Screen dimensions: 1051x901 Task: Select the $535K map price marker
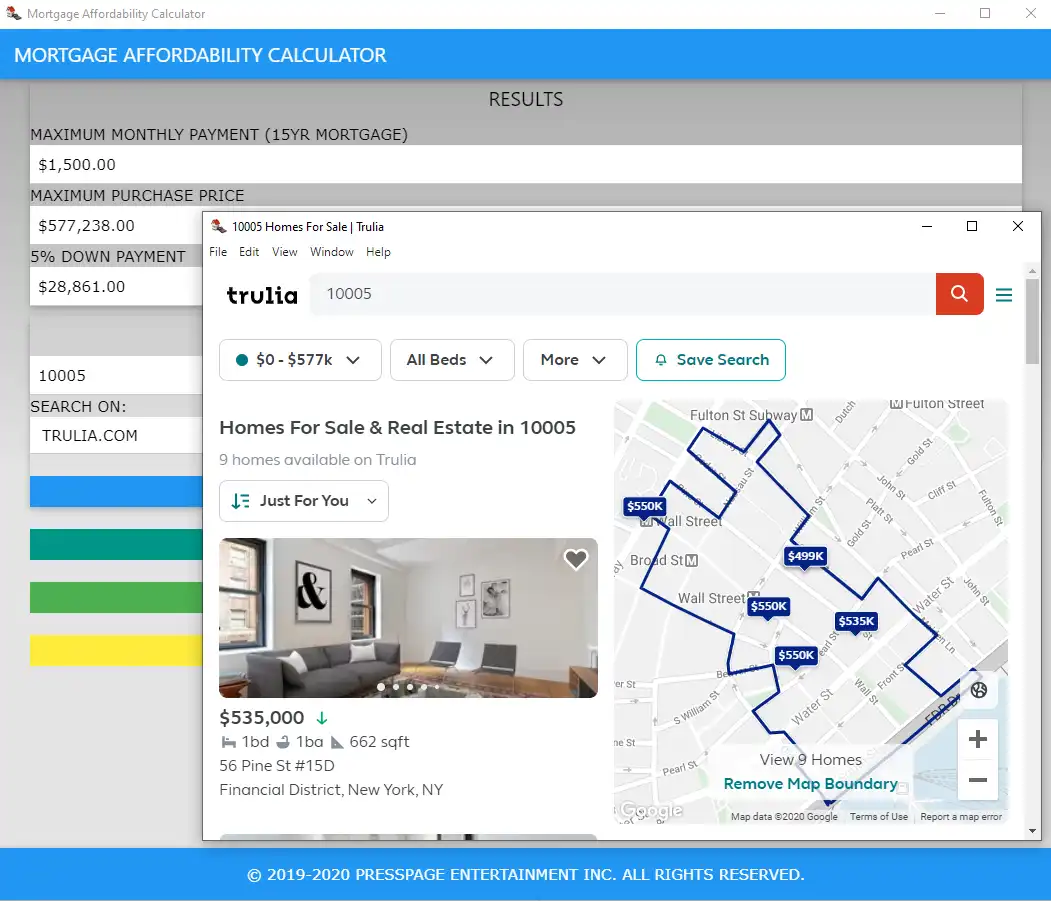click(x=856, y=621)
